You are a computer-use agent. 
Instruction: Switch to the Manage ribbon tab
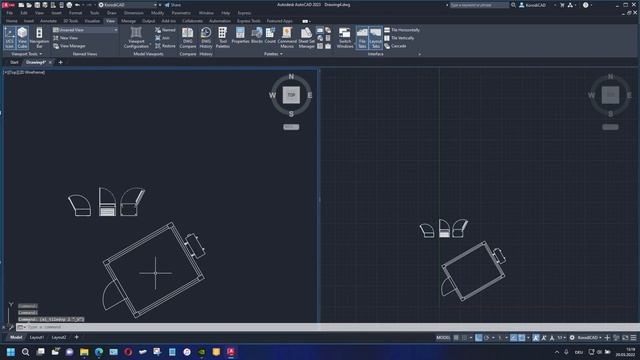coord(128,21)
